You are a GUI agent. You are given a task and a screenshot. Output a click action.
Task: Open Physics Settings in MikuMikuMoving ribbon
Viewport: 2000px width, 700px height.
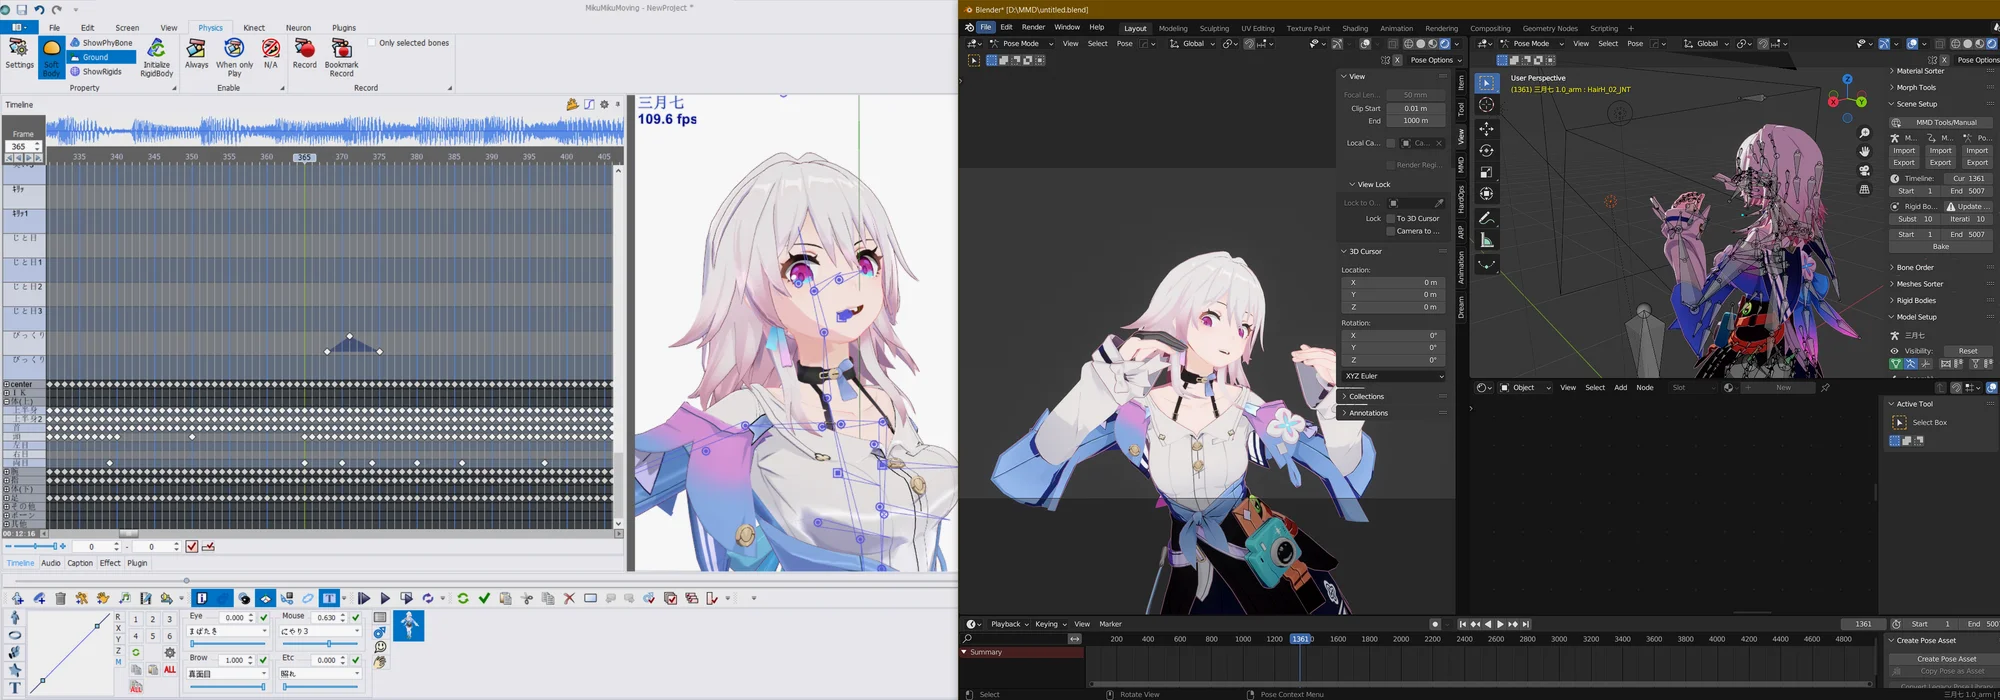19,55
